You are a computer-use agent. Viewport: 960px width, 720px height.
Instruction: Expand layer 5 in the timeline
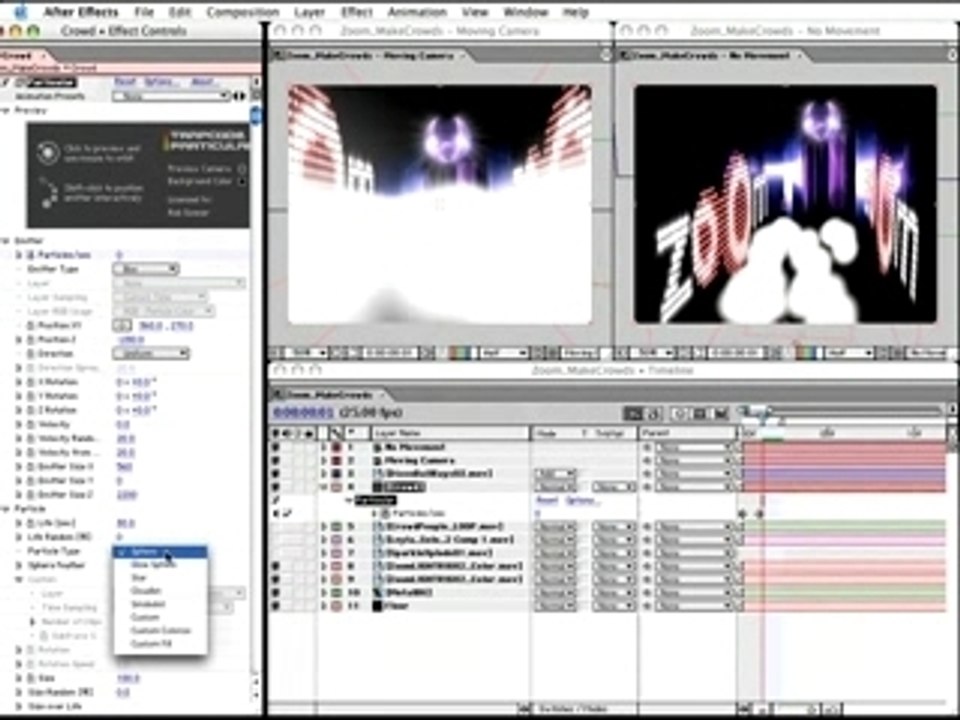pyautogui.click(x=324, y=527)
